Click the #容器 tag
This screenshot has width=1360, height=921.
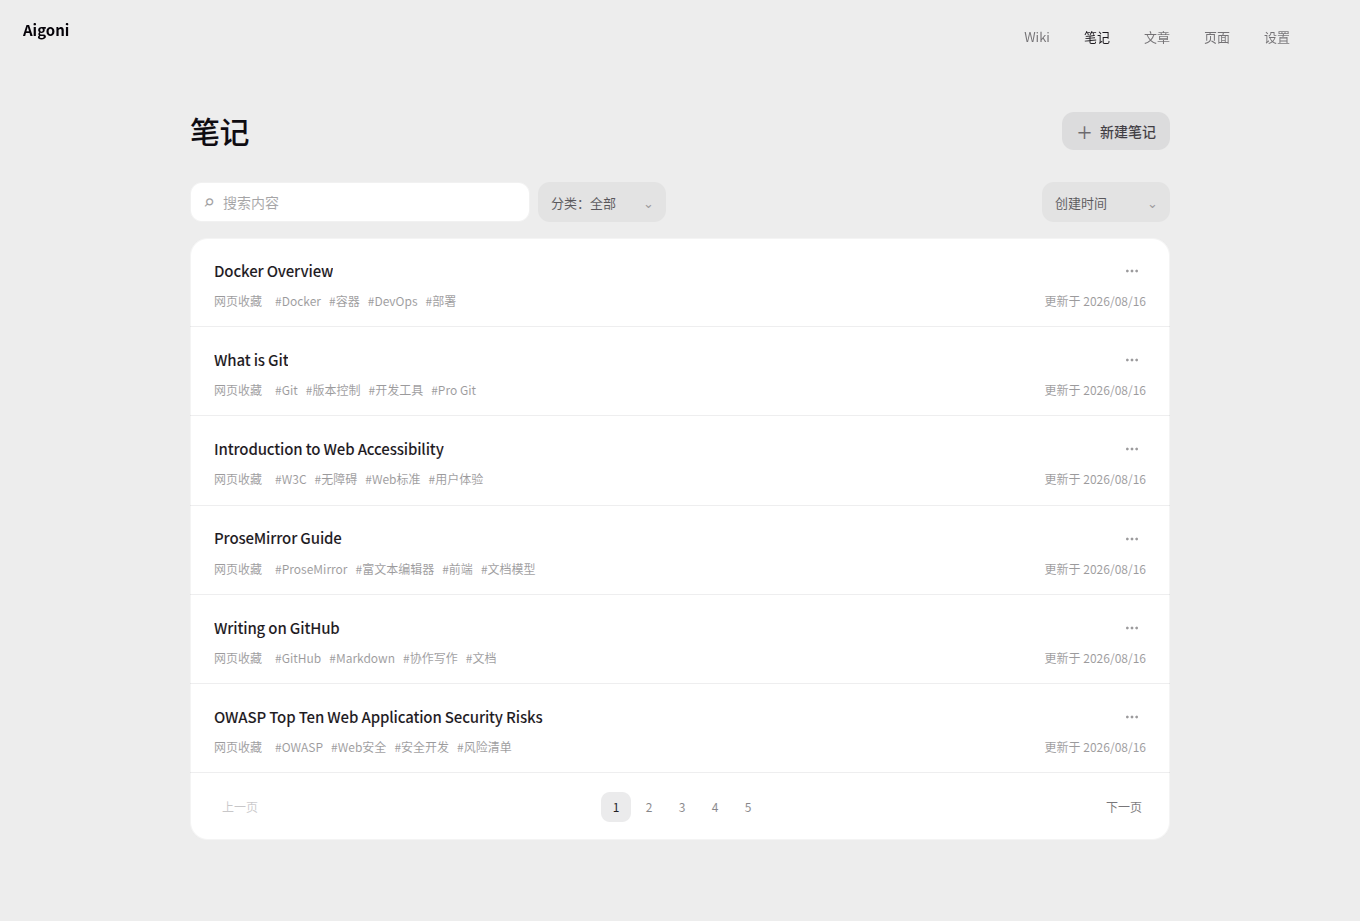[344, 301]
